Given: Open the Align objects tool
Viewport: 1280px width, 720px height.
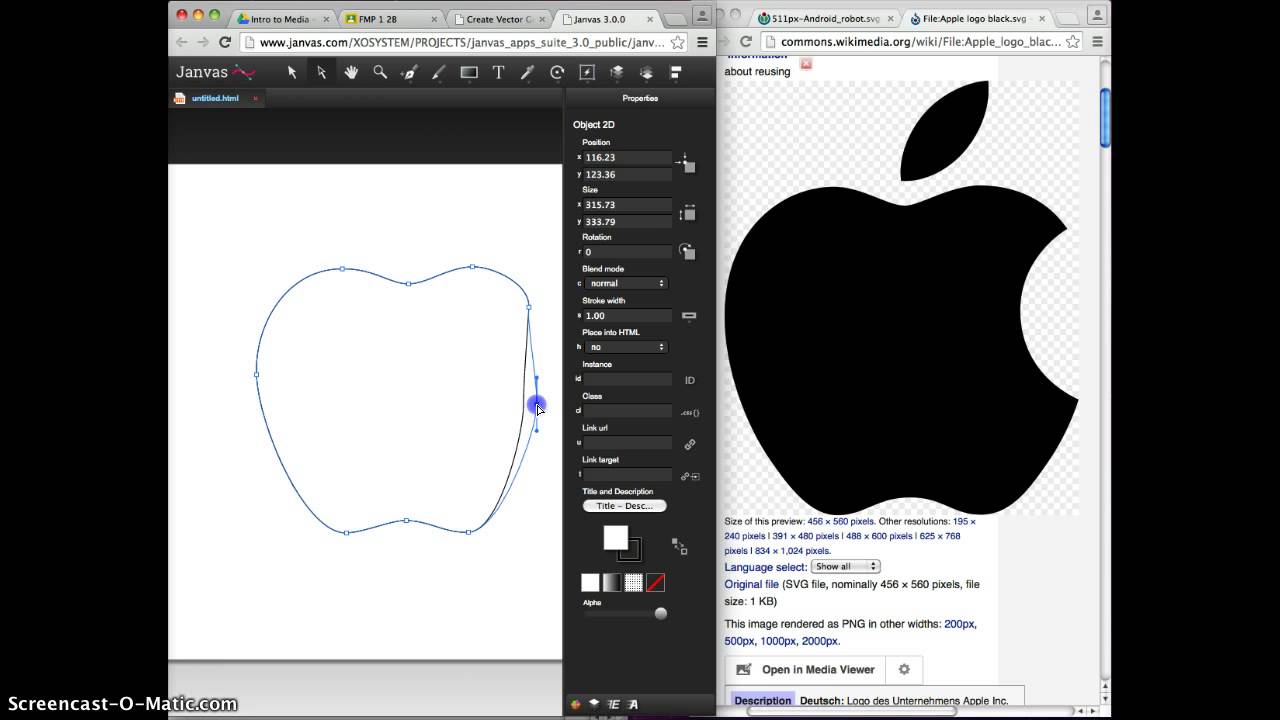Looking at the screenshot, I should pos(676,72).
